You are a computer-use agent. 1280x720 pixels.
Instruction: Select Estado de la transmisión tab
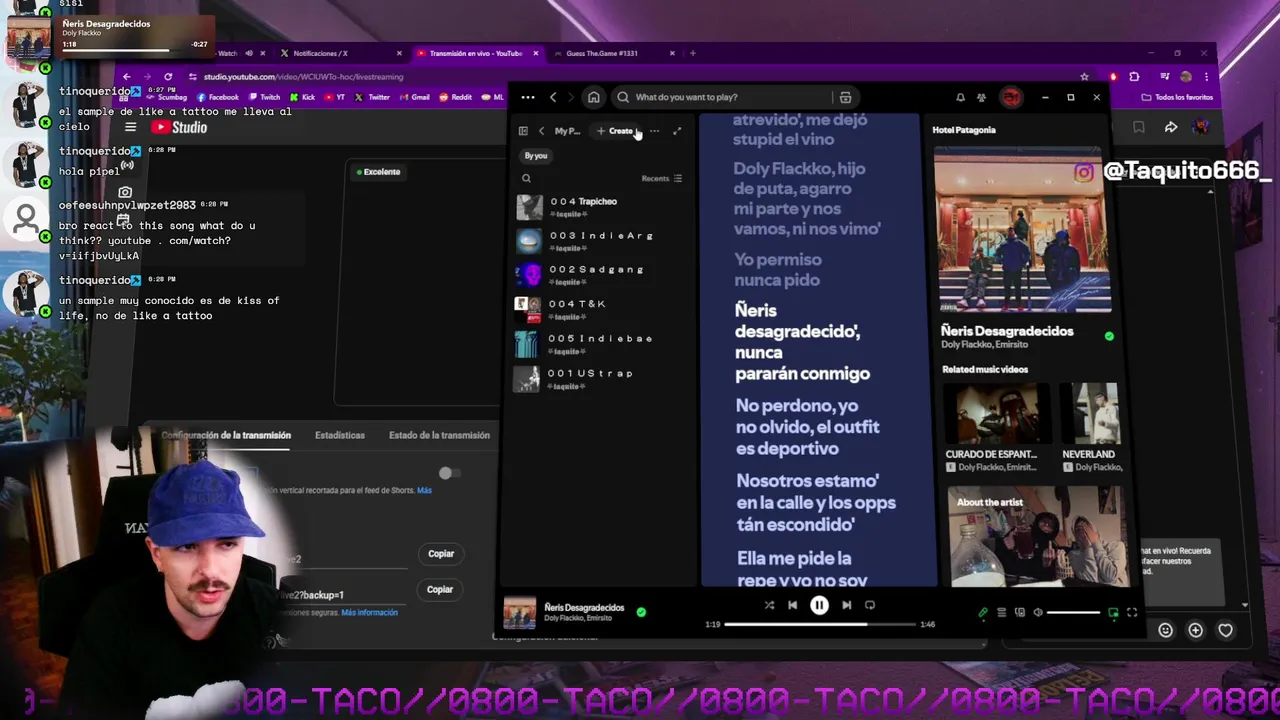coord(439,435)
